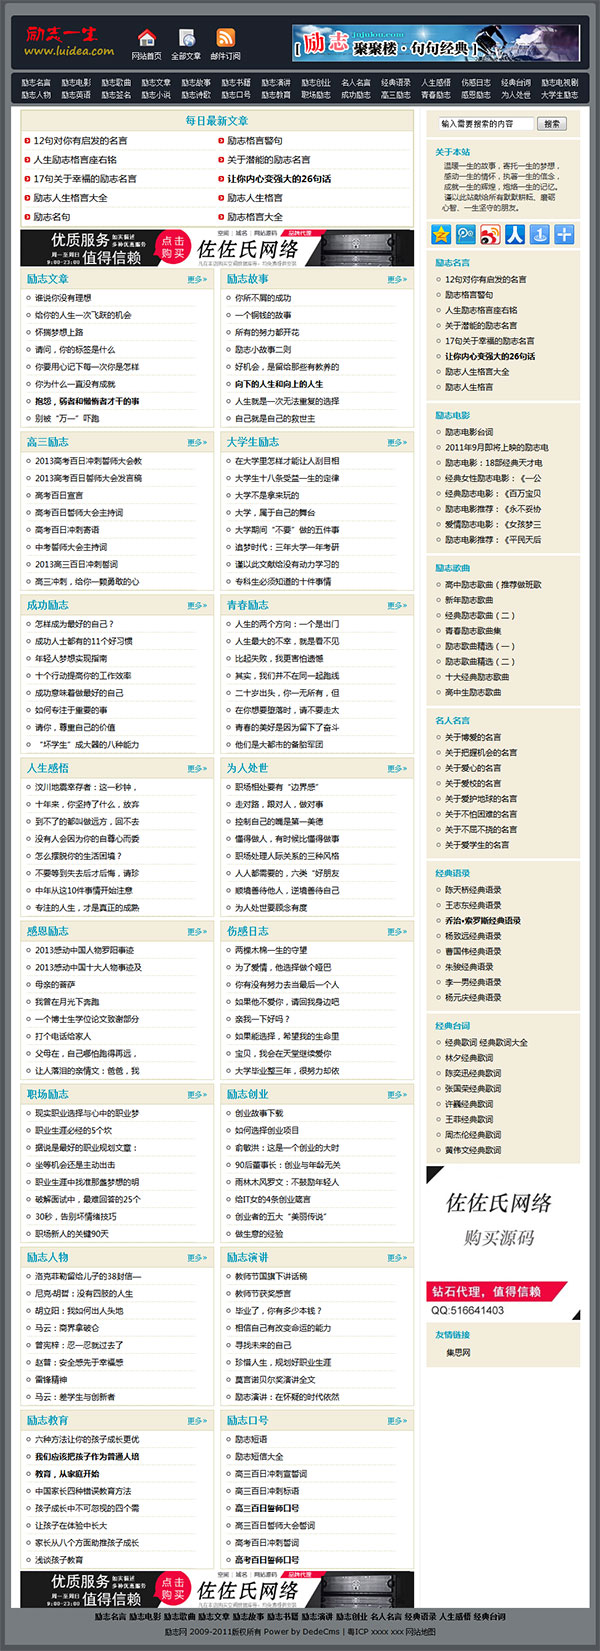This screenshot has height=1651, width=600.
Task: Open the 励志创业 section heading
Action: point(248,1094)
